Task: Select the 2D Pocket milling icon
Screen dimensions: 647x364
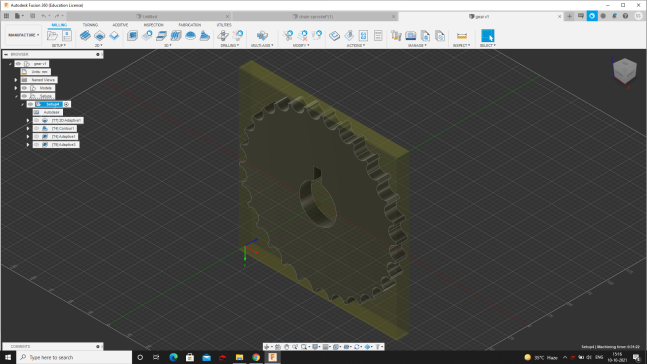Action: [x=99, y=35]
